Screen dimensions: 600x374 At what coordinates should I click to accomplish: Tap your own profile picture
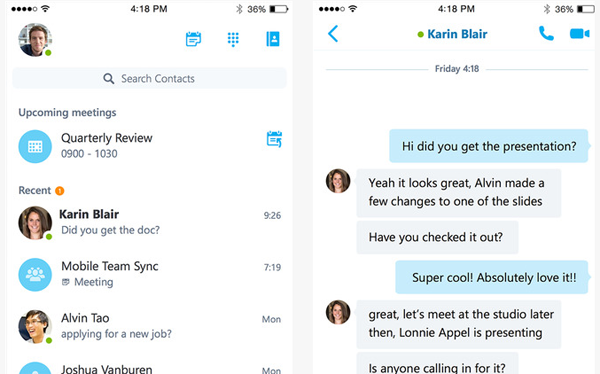pyautogui.click(x=35, y=40)
